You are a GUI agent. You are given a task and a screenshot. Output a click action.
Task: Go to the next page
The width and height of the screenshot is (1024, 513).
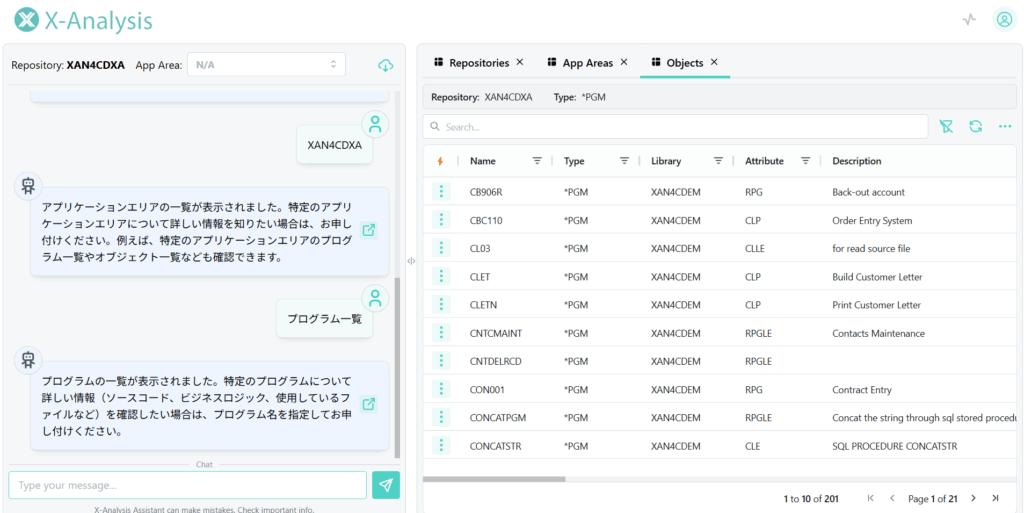point(973,498)
